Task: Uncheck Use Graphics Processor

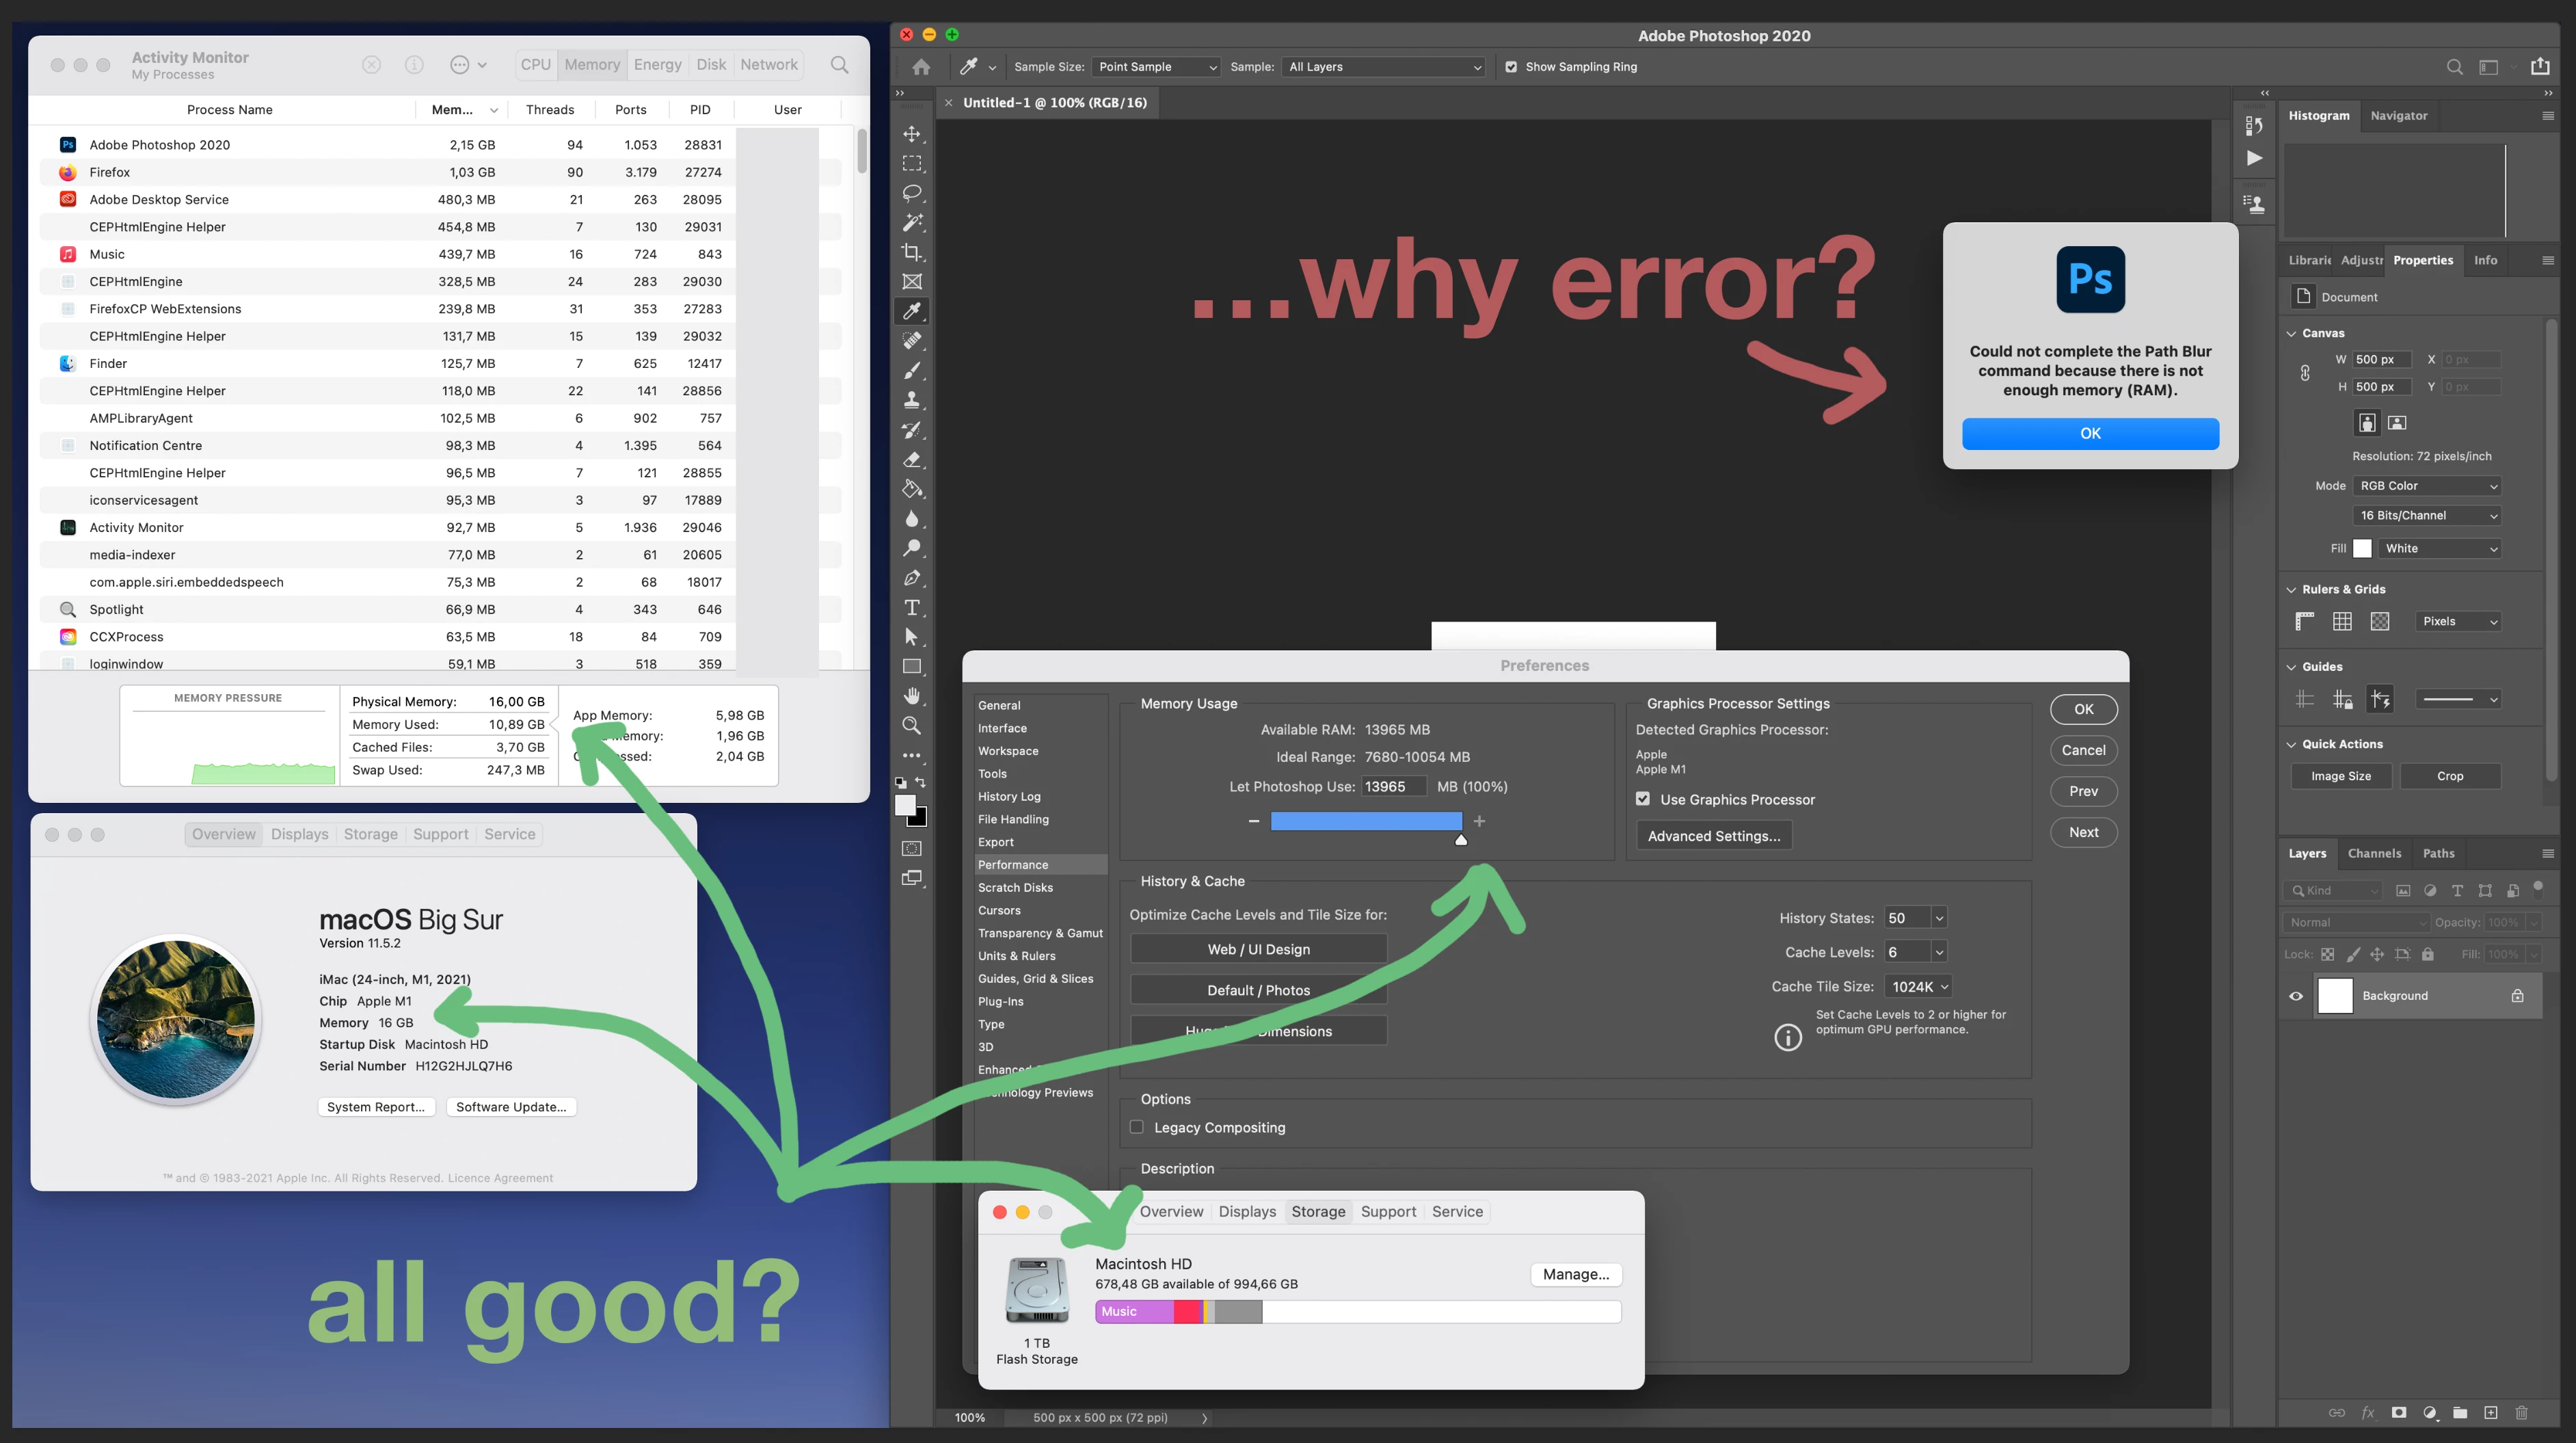Action: tap(1643, 799)
